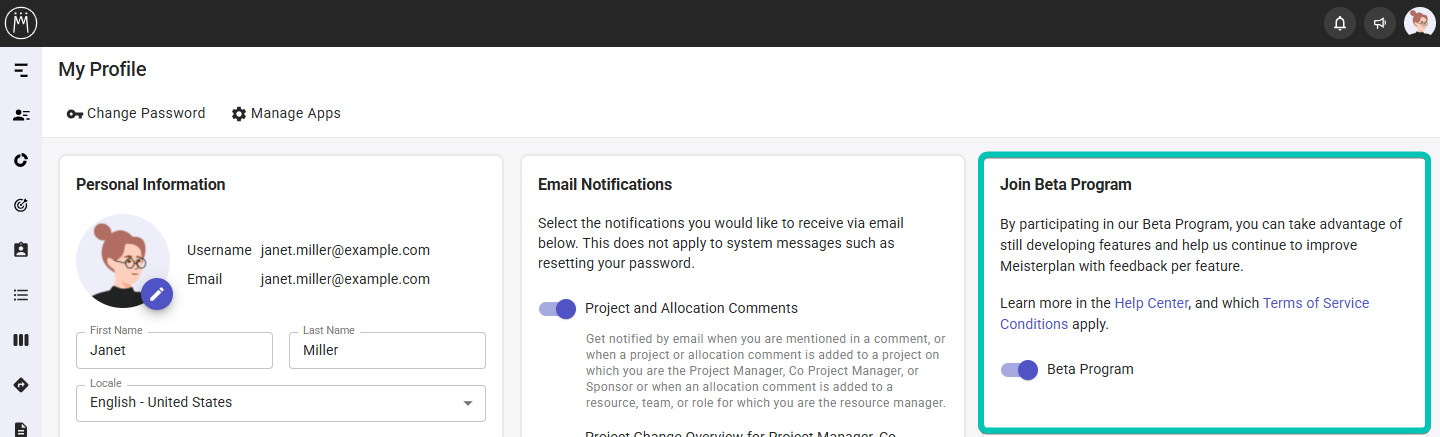Open the user avatar menu

pyautogui.click(x=1419, y=22)
